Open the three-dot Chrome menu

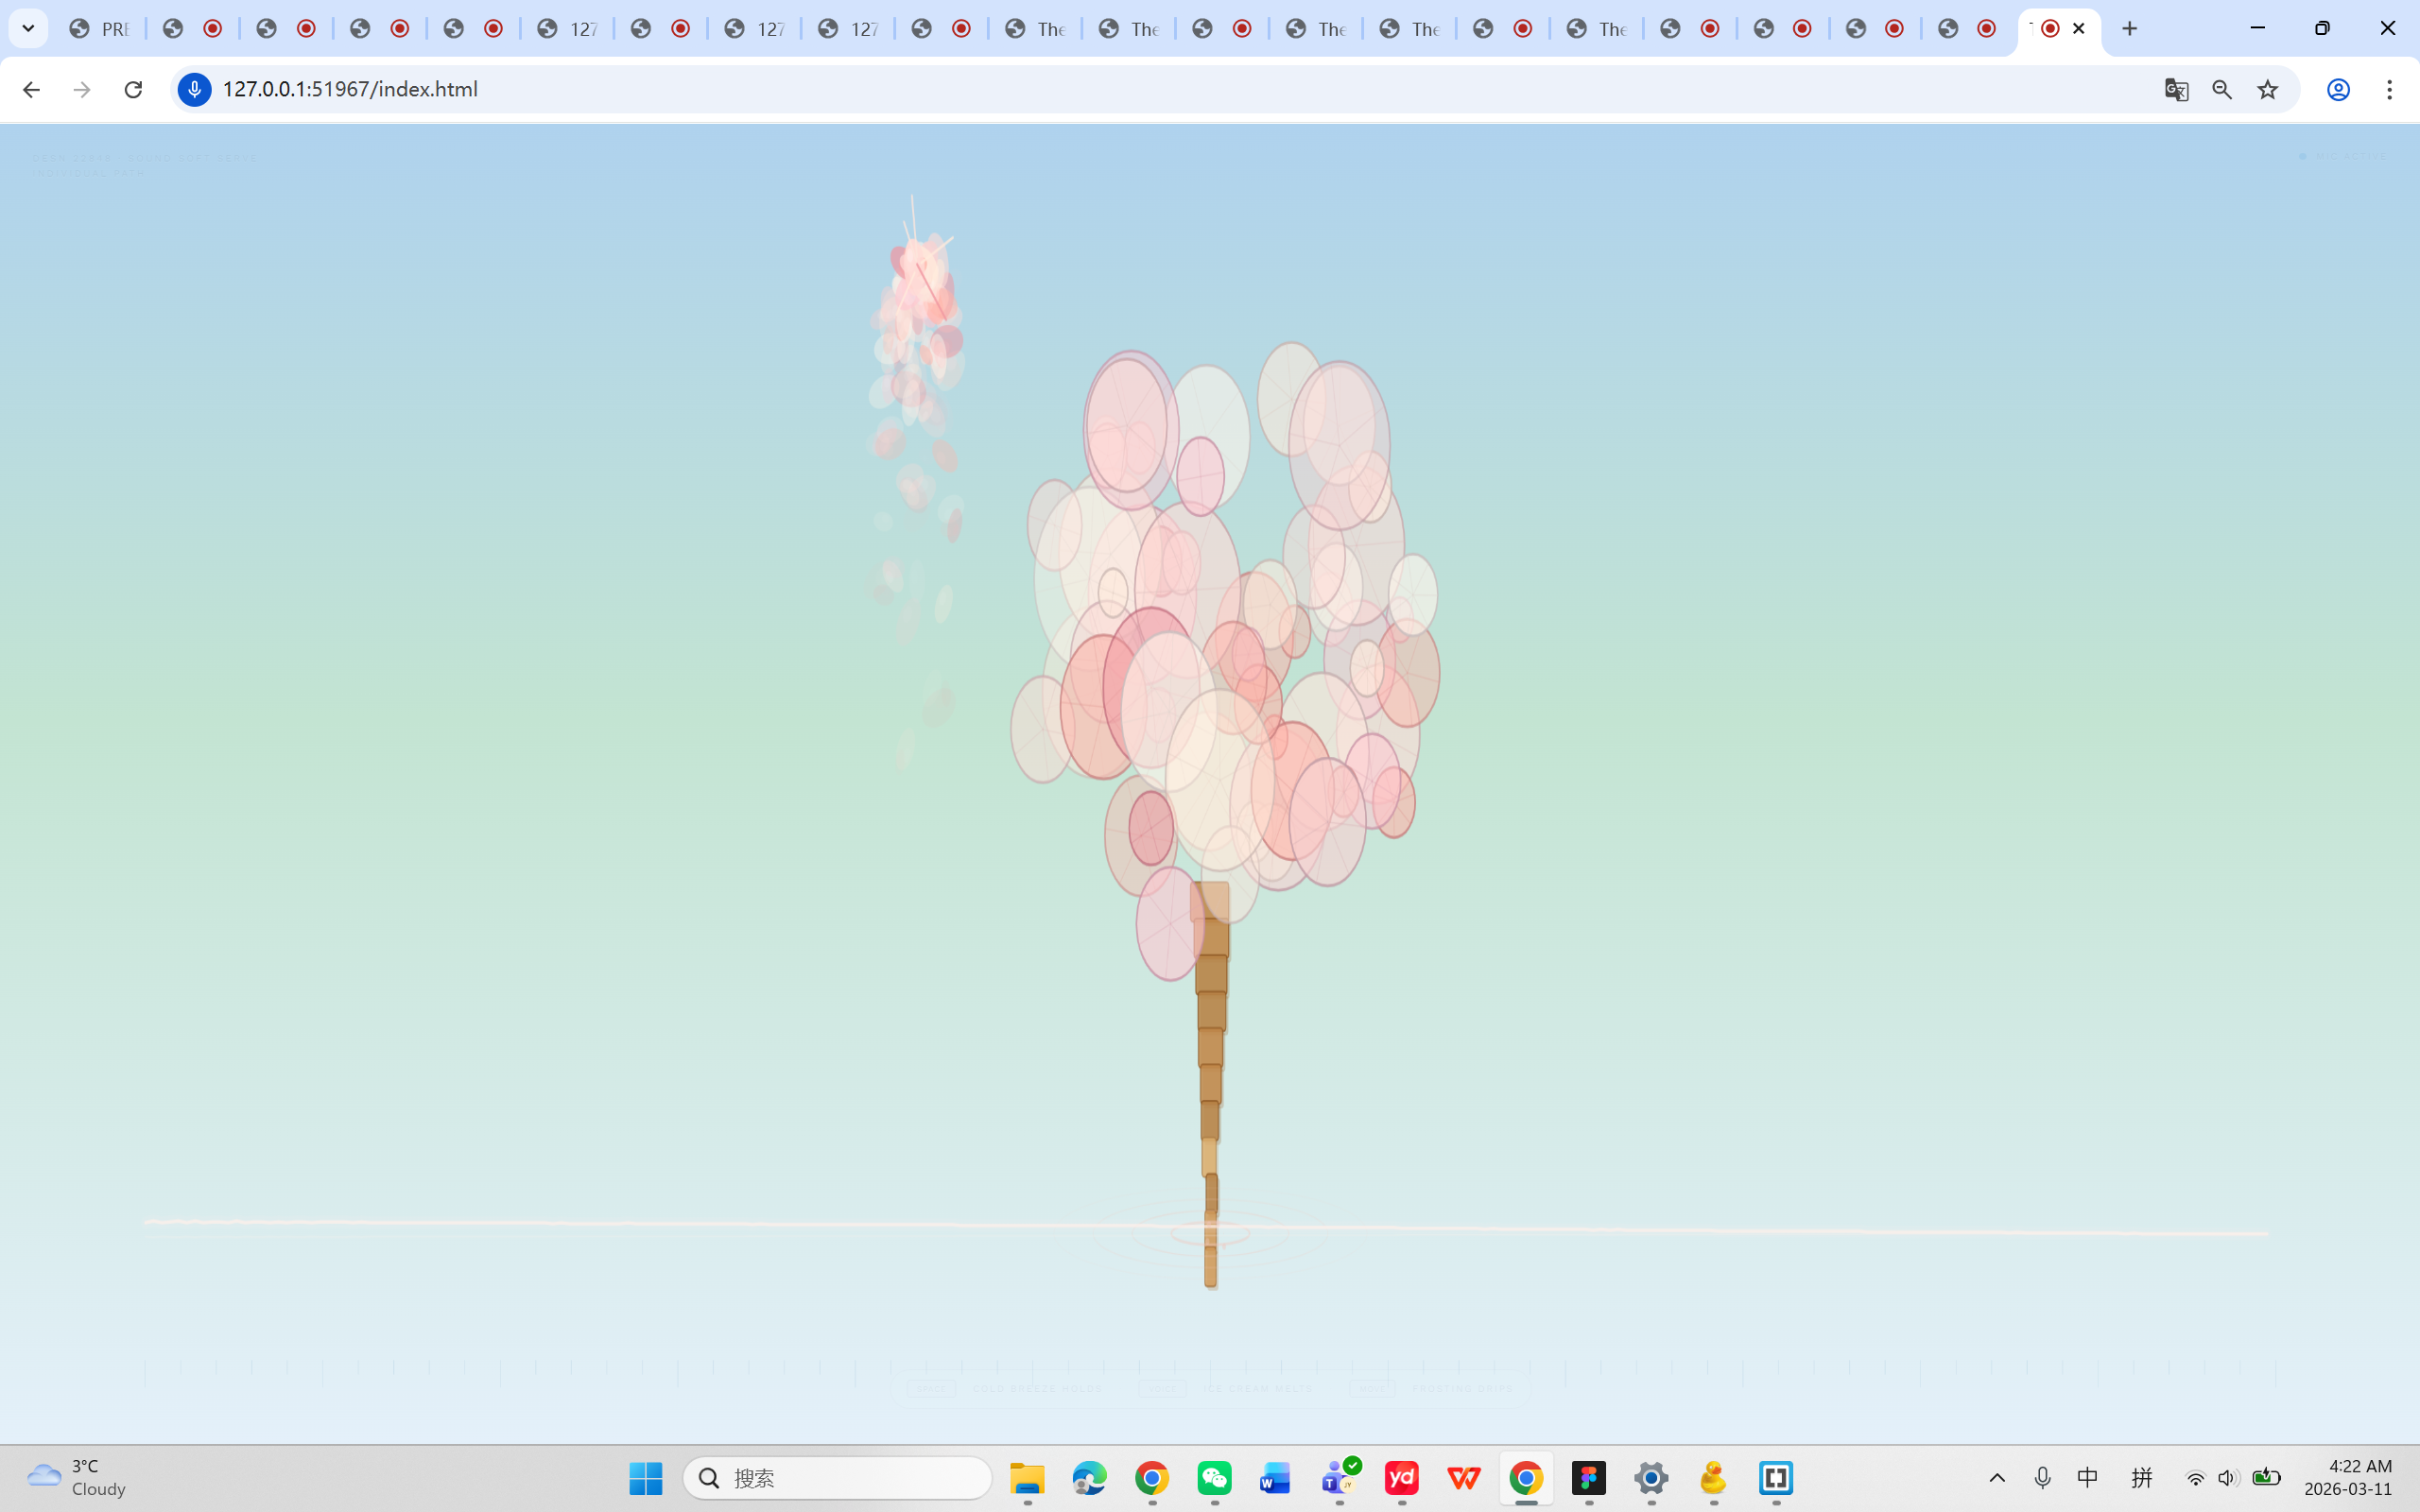point(2390,89)
